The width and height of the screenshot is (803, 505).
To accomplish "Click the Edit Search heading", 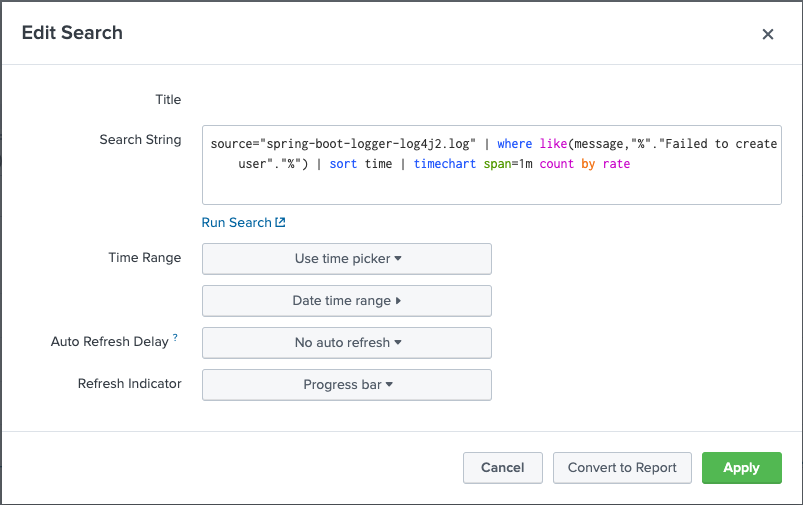I will pos(72,33).
